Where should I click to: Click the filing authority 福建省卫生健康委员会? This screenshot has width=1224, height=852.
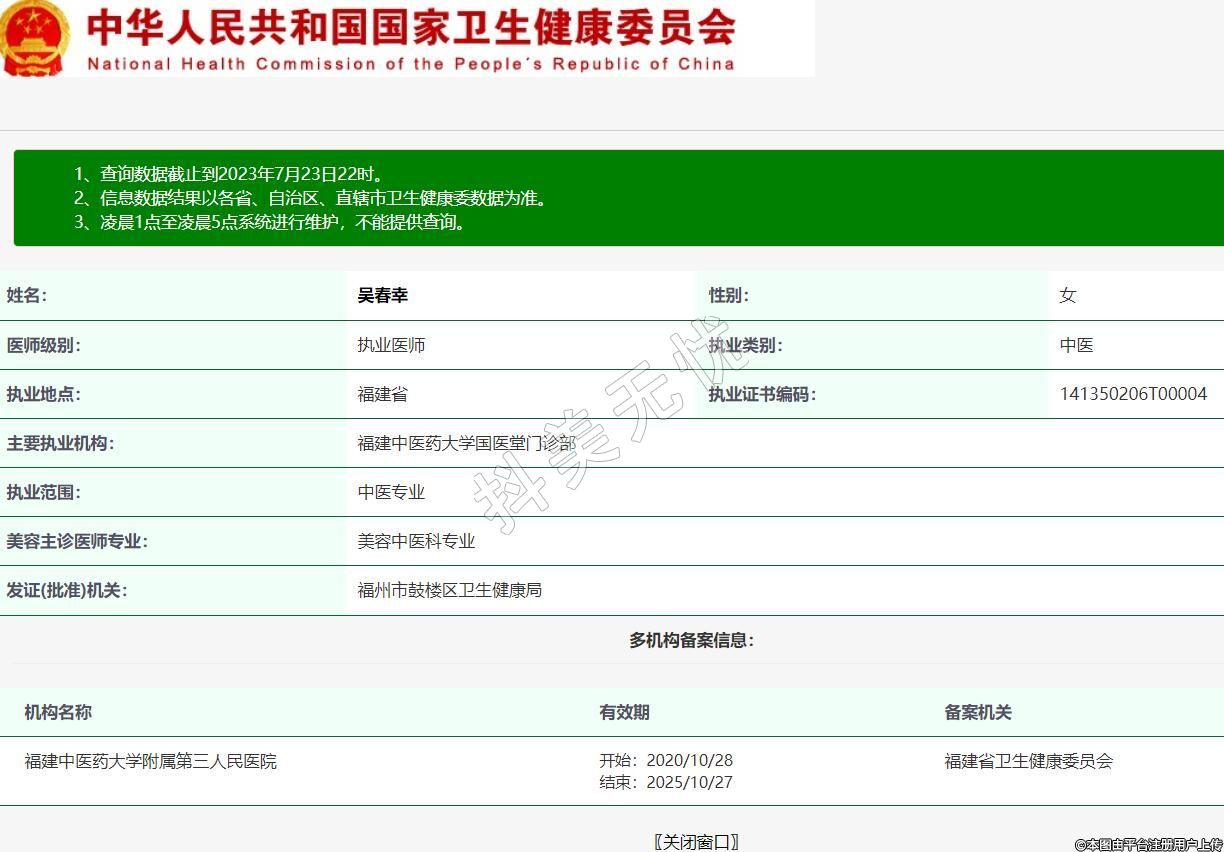pos(1028,761)
